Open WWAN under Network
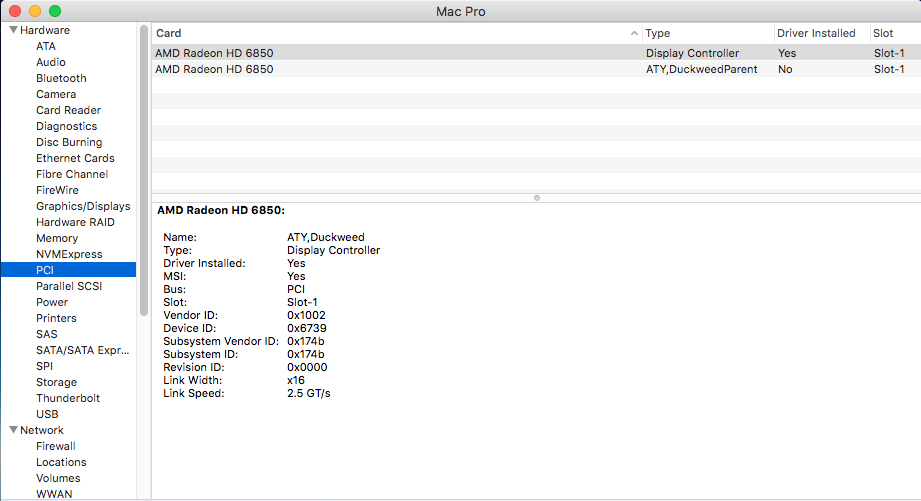Viewport: 921px width, 501px height. click(x=54, y=494)
